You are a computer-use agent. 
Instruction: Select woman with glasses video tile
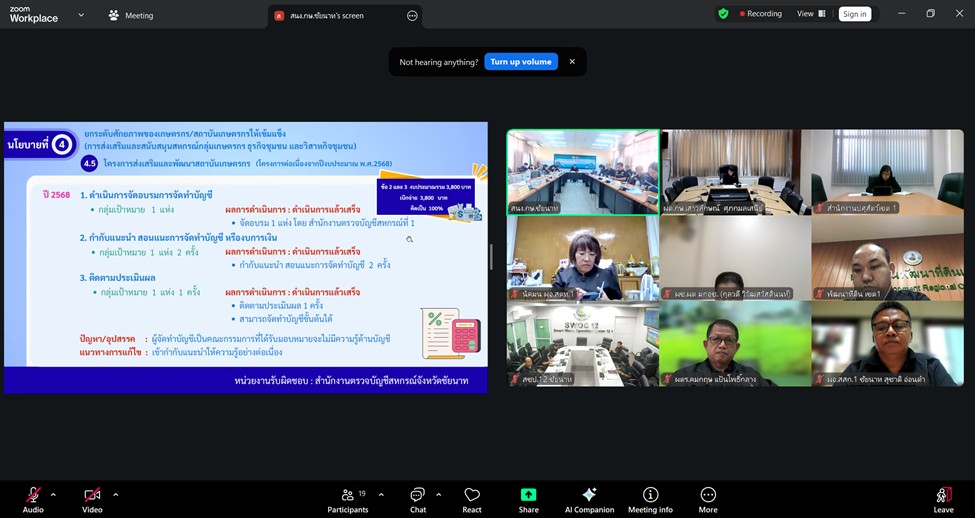coord(583,258)
